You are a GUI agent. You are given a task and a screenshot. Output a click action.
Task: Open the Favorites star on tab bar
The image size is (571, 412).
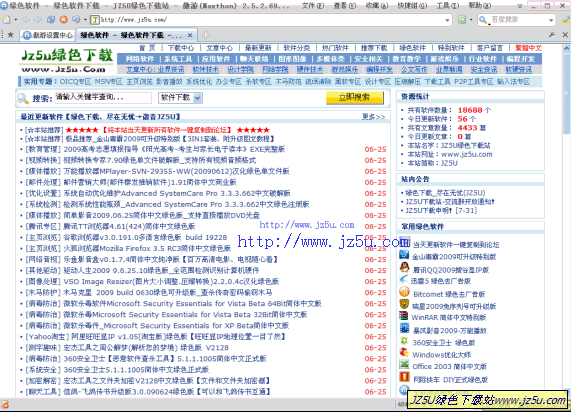click(x=11, y=35)
